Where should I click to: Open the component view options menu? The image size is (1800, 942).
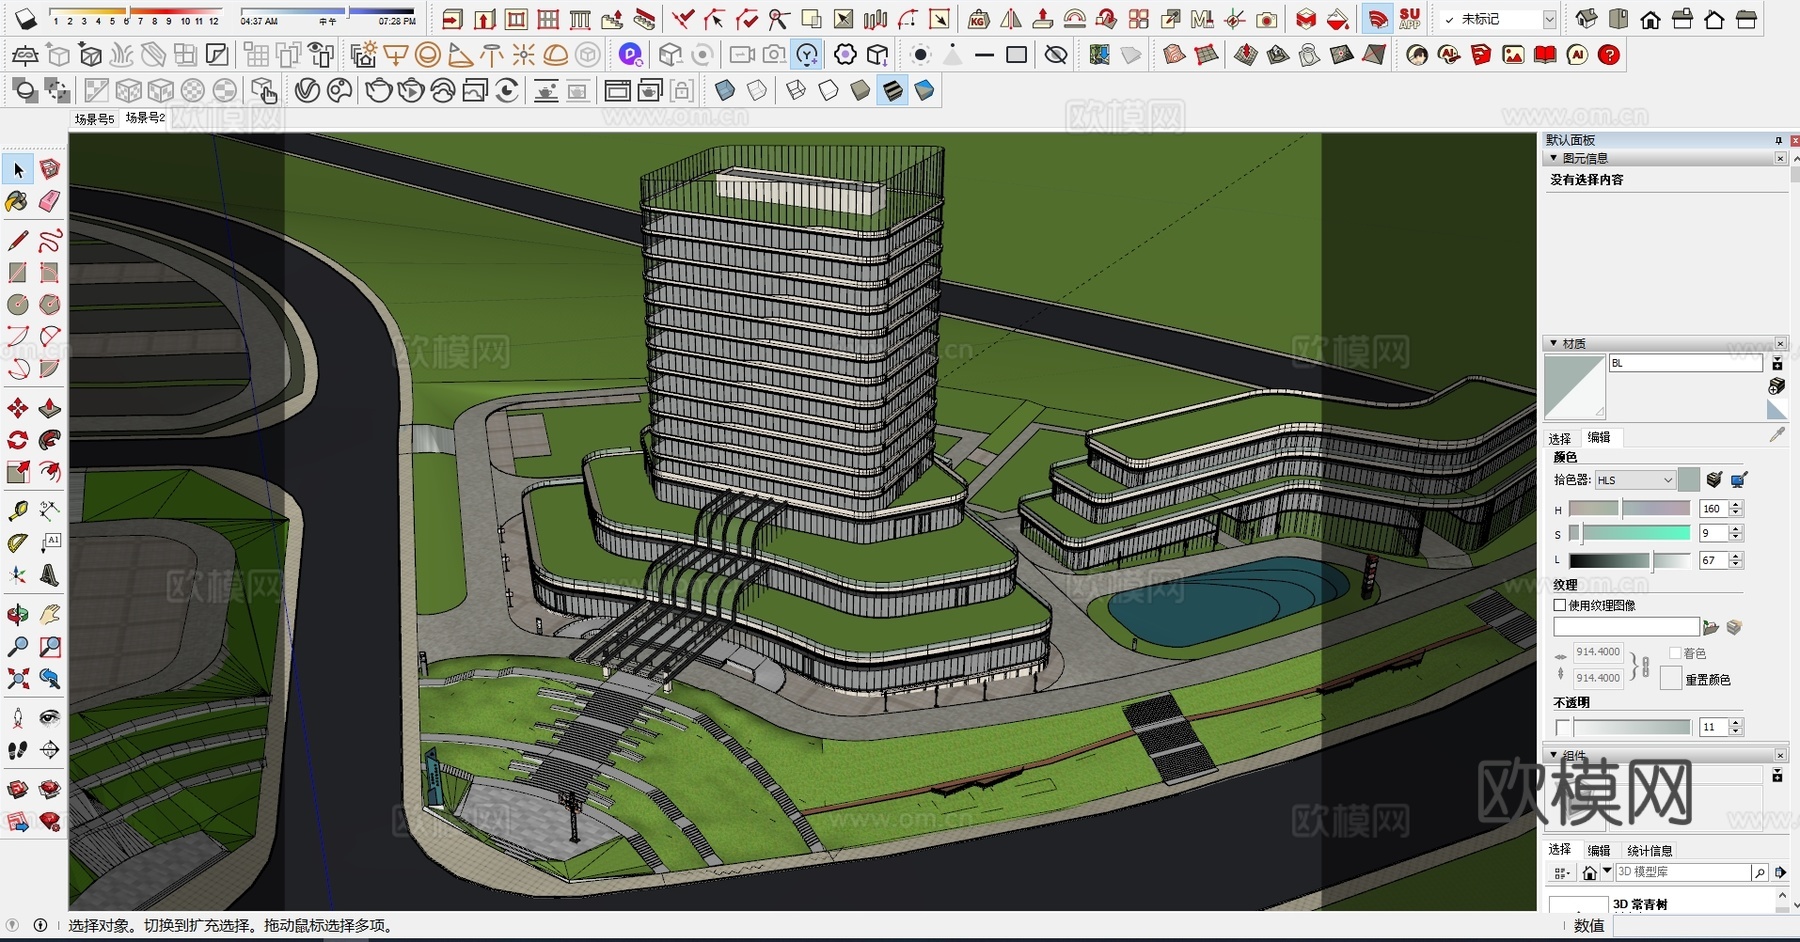pos(1562,873)
